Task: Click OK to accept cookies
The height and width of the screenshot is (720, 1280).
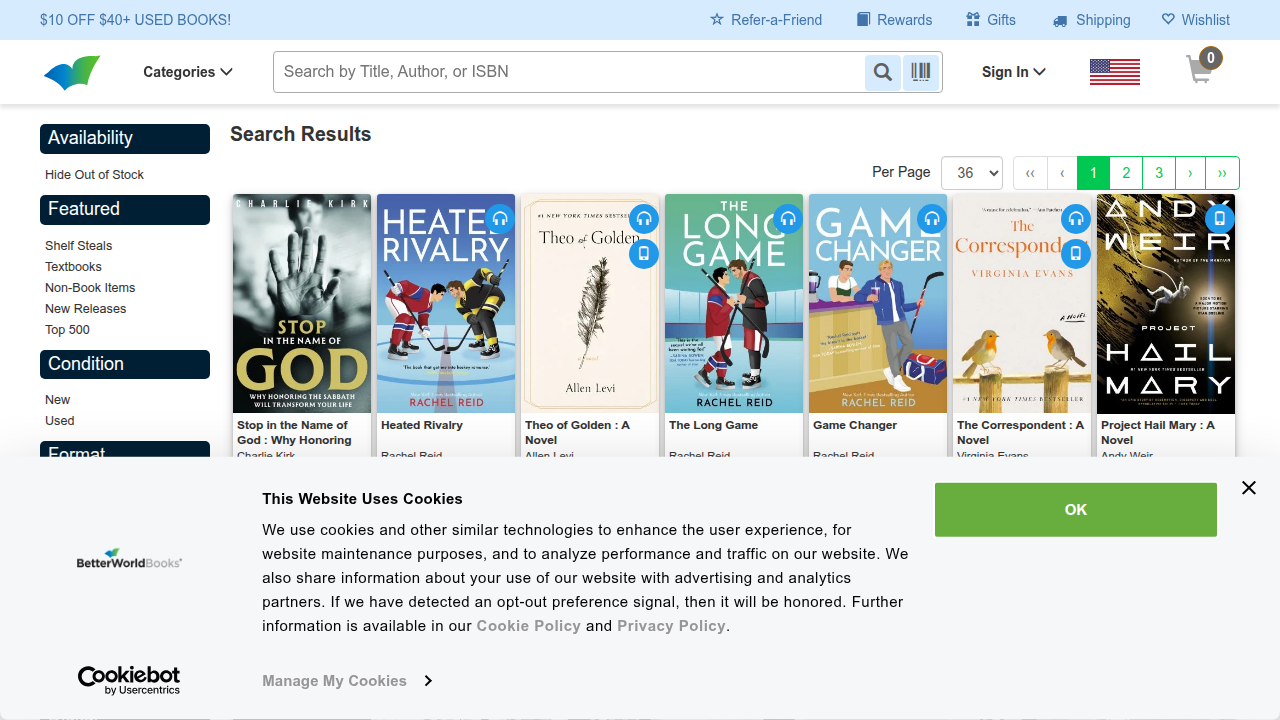Action: coord(1076,510)
